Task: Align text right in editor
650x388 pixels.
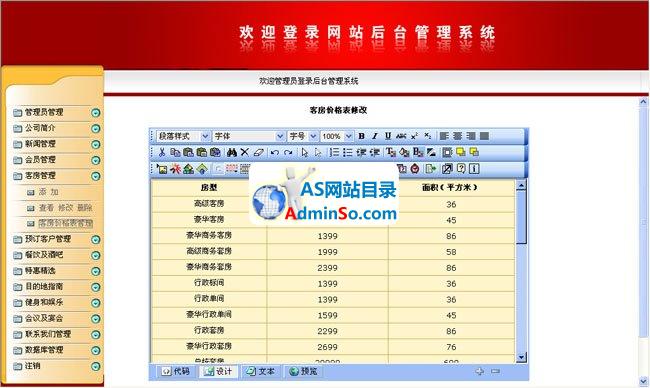Action: pyautogui.click(x=471, y=136)
